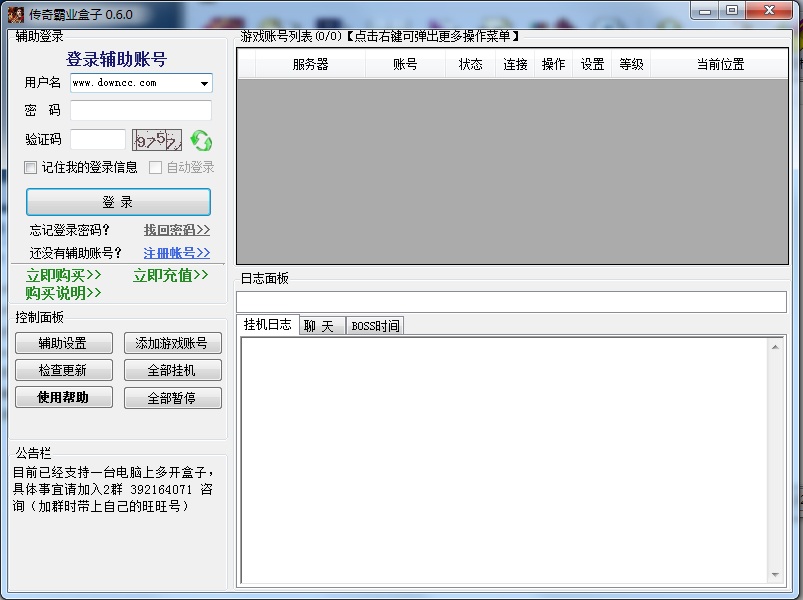Switch to the "聊 天" chat tab
This screenshot has height=600, width=803.
322,324
